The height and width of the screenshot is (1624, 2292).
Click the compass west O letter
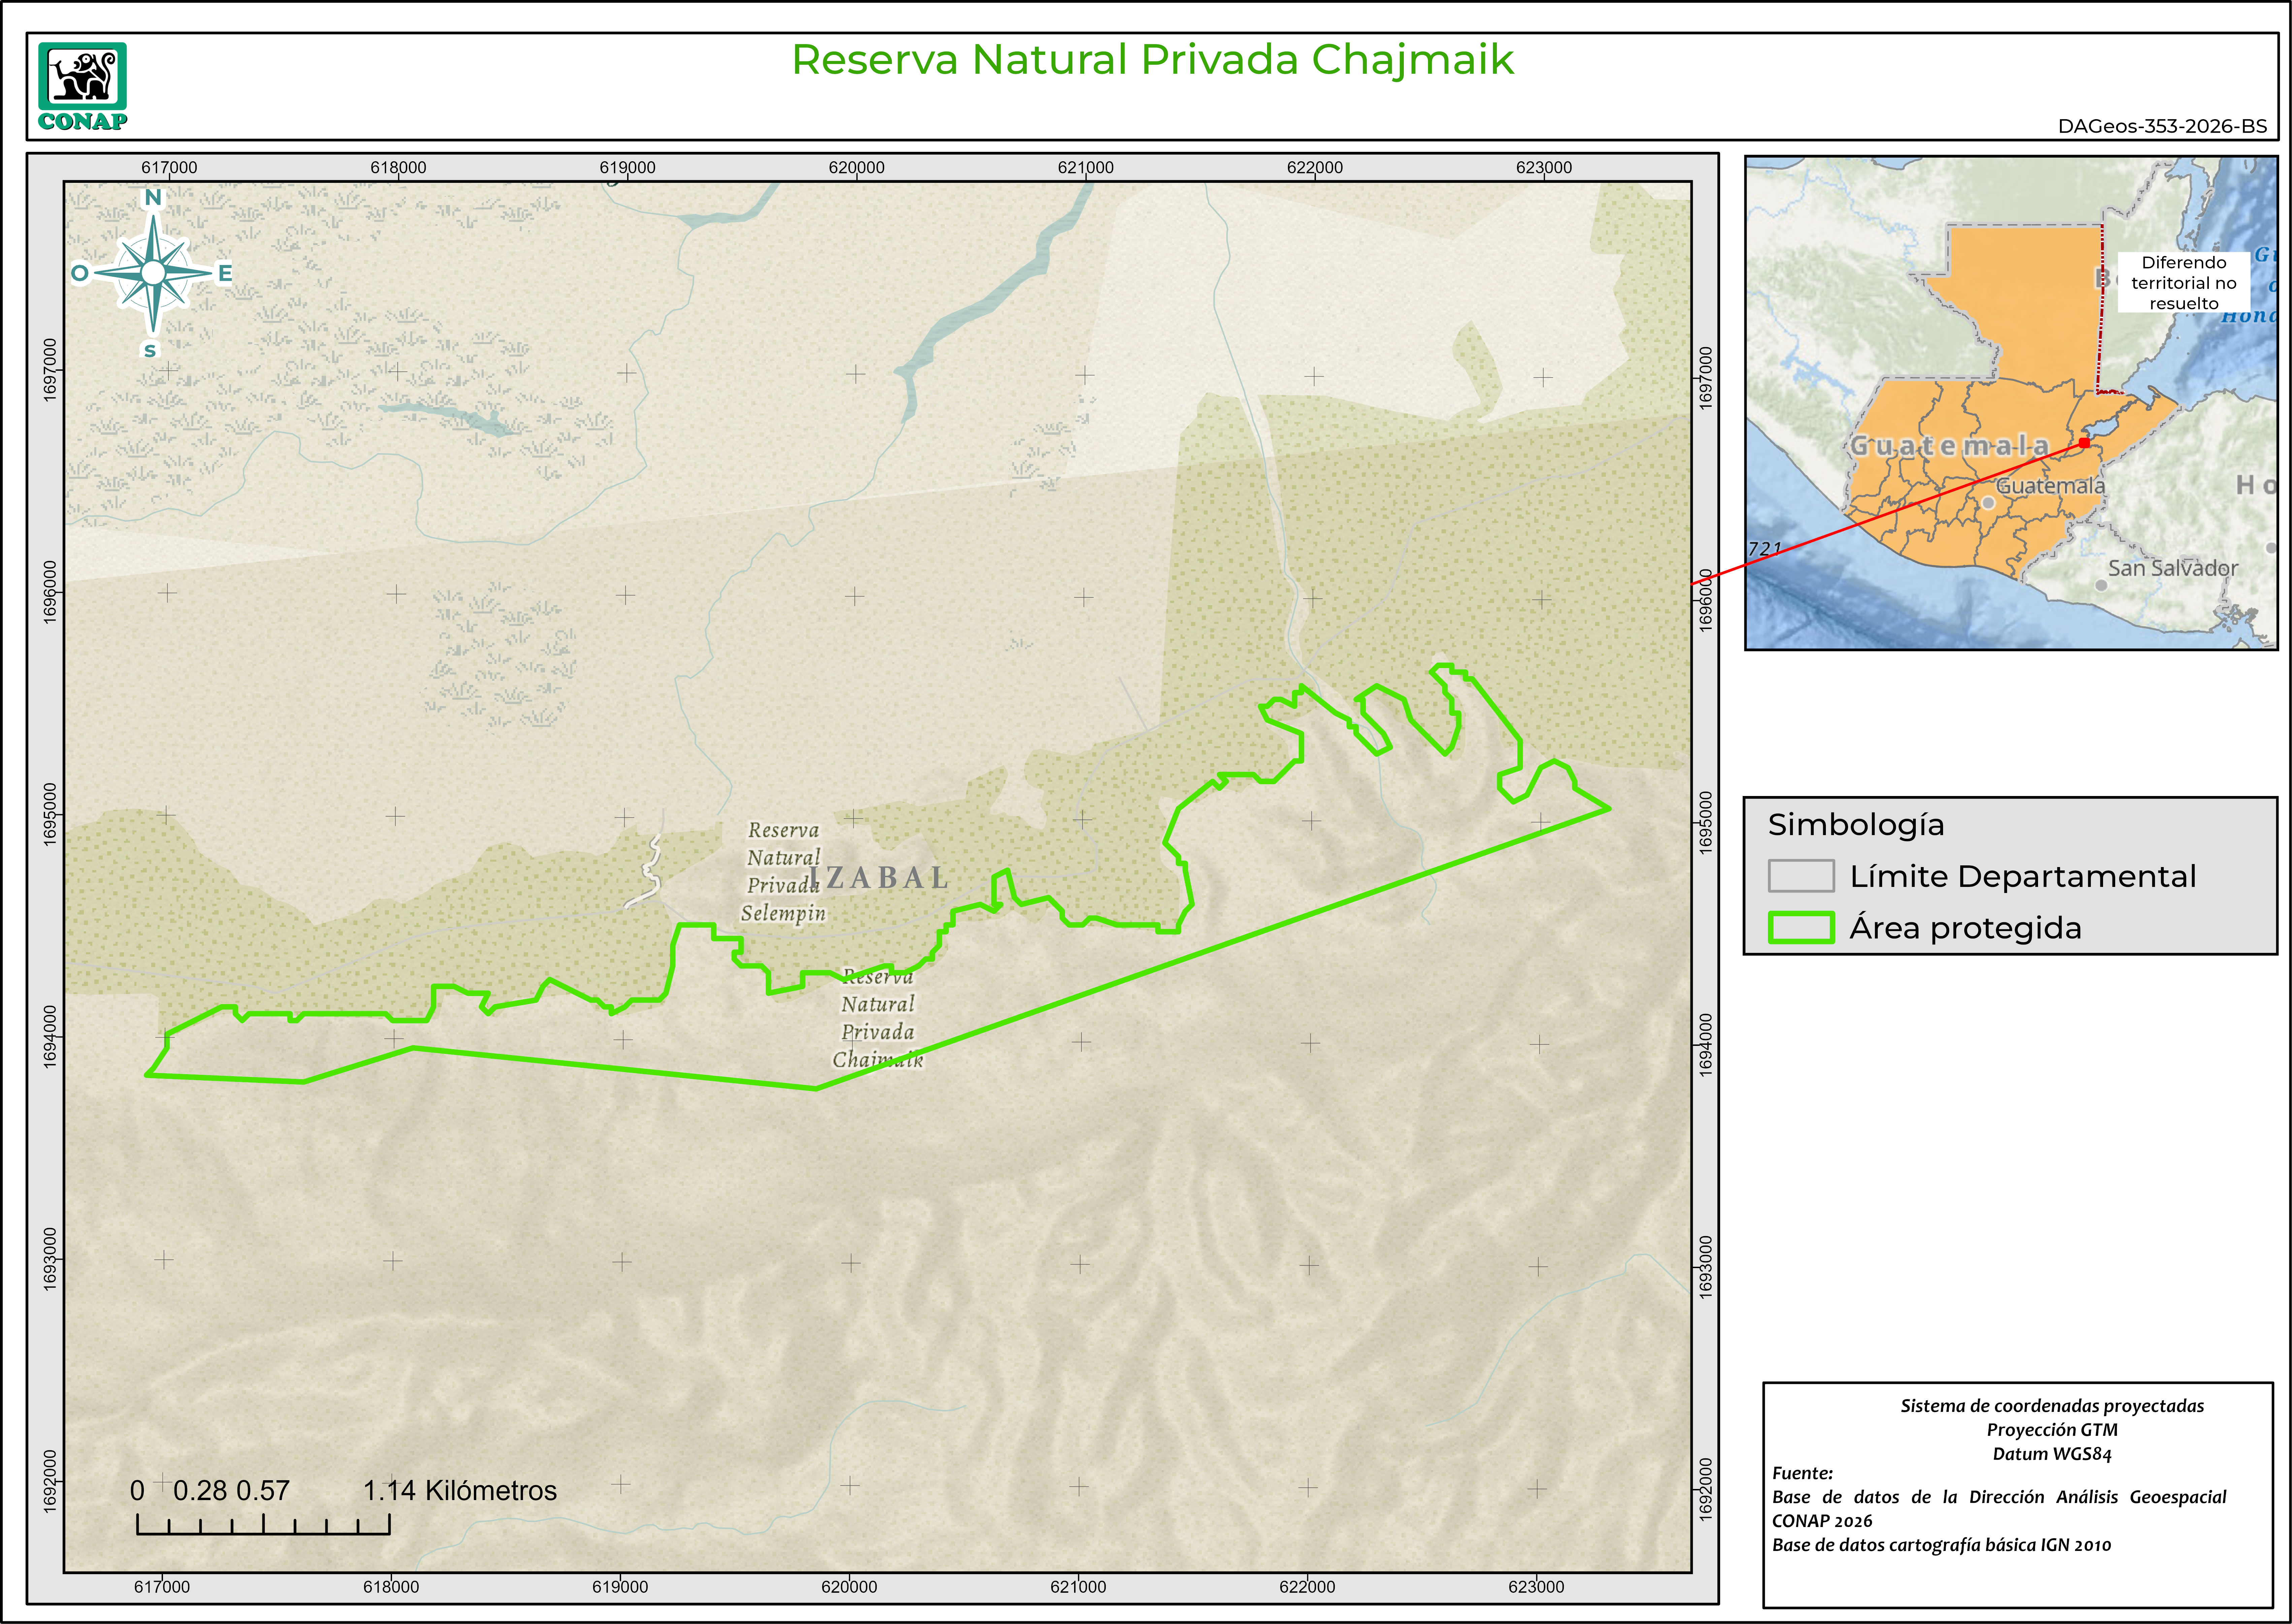80,273
